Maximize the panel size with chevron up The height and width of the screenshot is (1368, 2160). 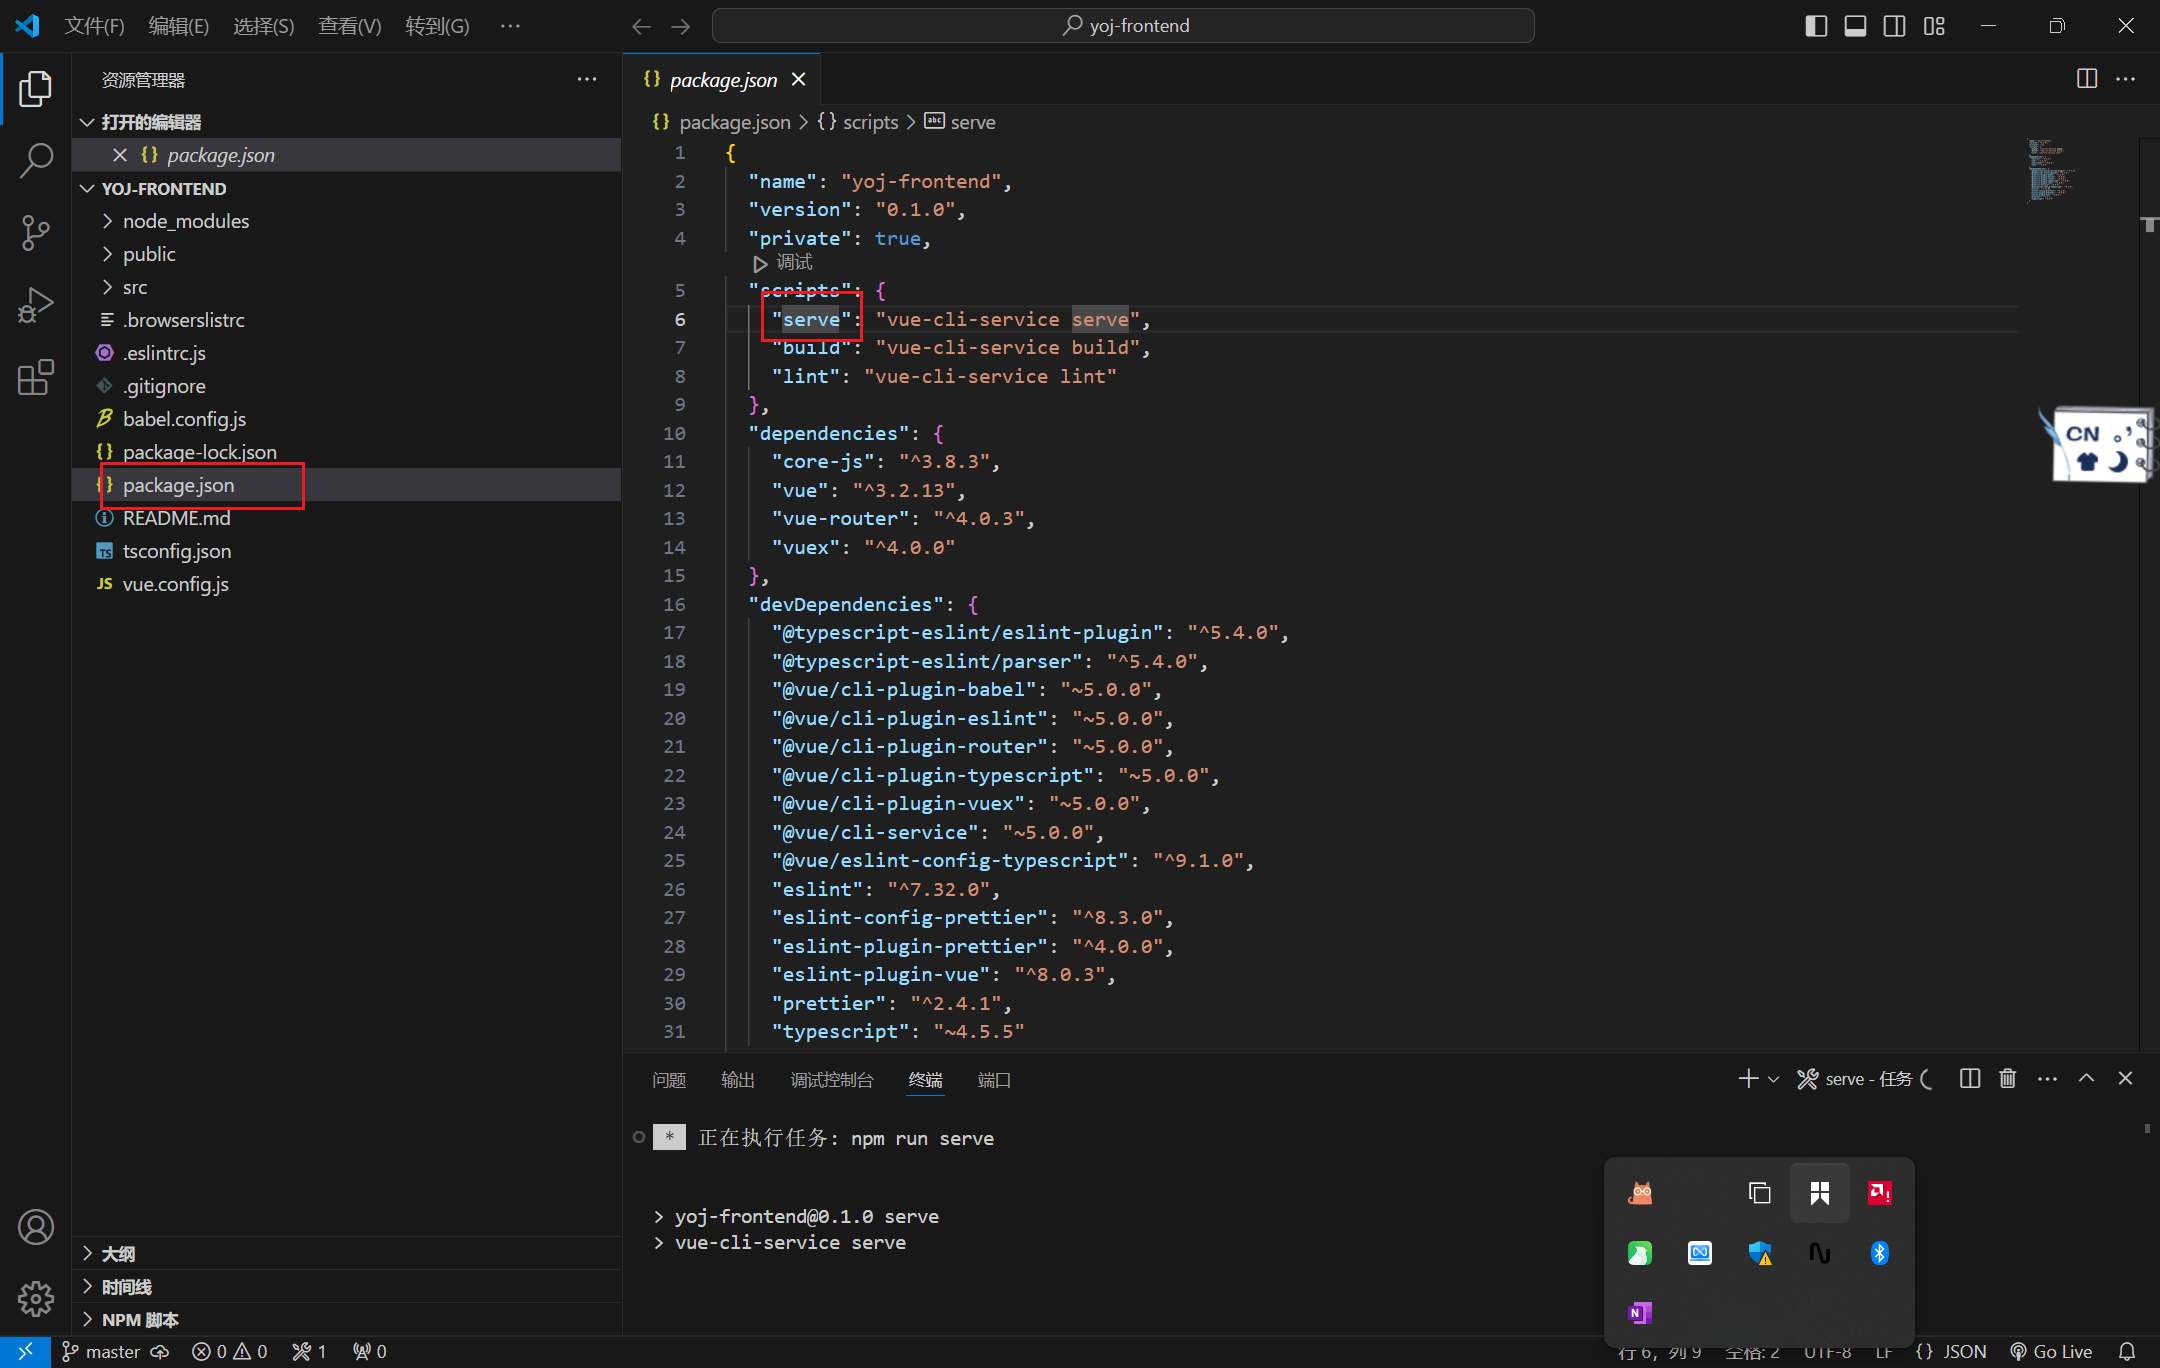[x=2086, y=1079]
